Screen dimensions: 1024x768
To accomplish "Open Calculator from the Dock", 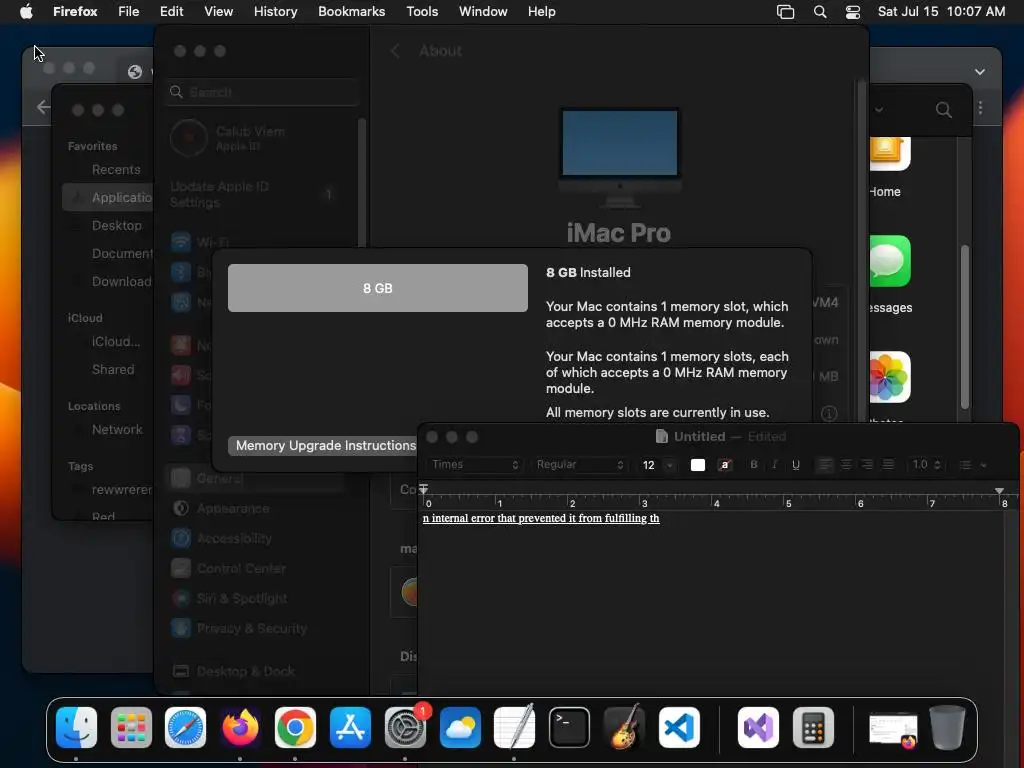I will click(813, 727).
